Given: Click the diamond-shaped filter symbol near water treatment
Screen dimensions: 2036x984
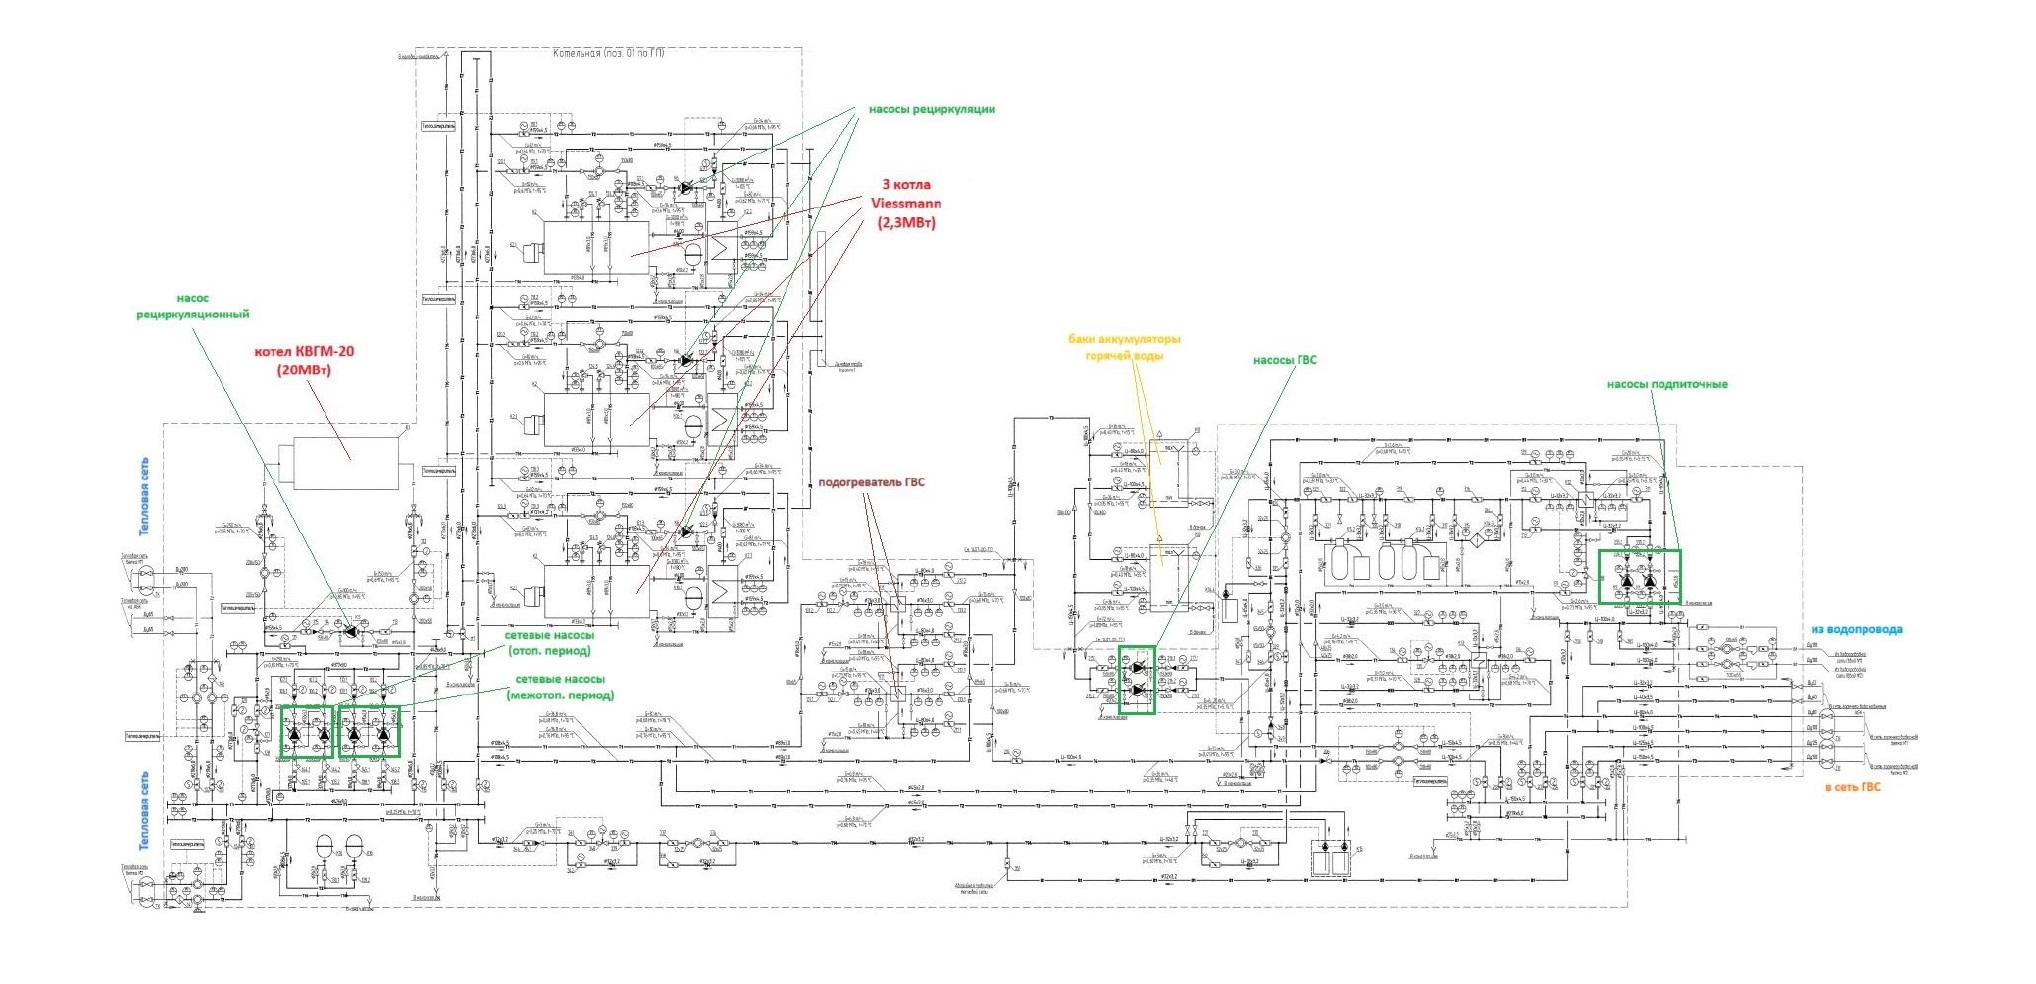Looking at the screenshot, I should pos(1477,540).
